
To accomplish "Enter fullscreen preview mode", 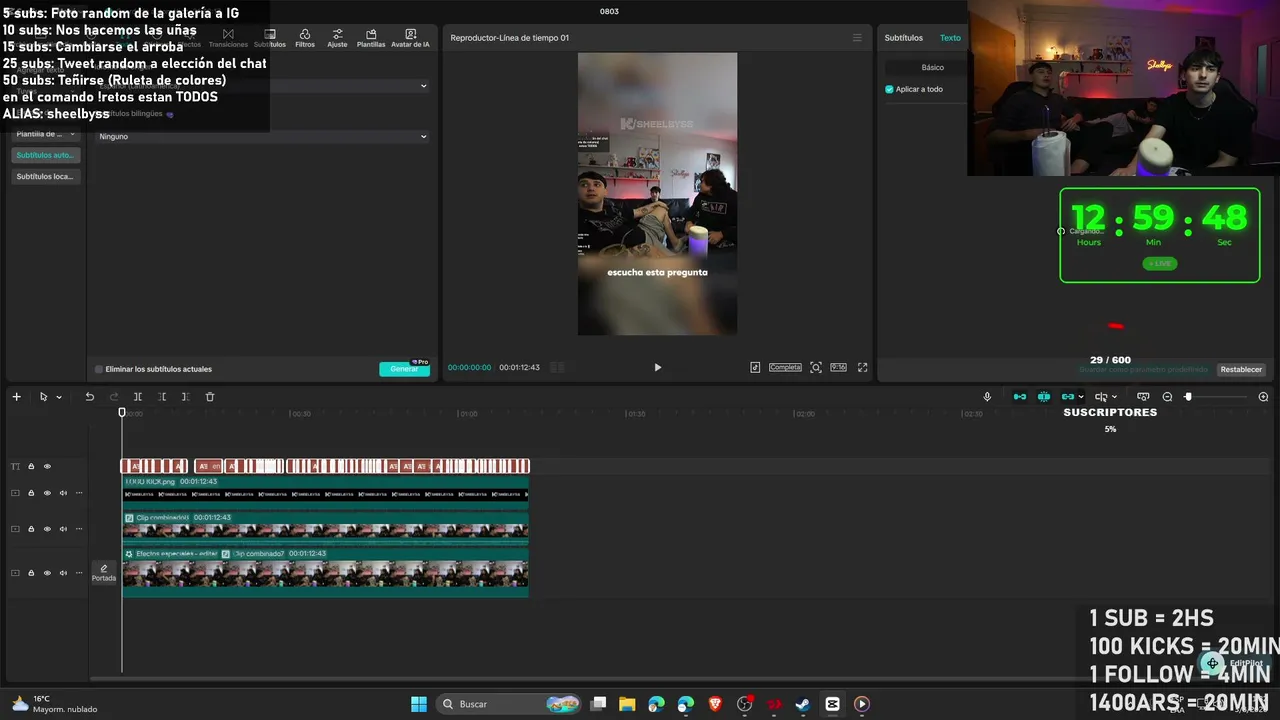I will 863,367.
